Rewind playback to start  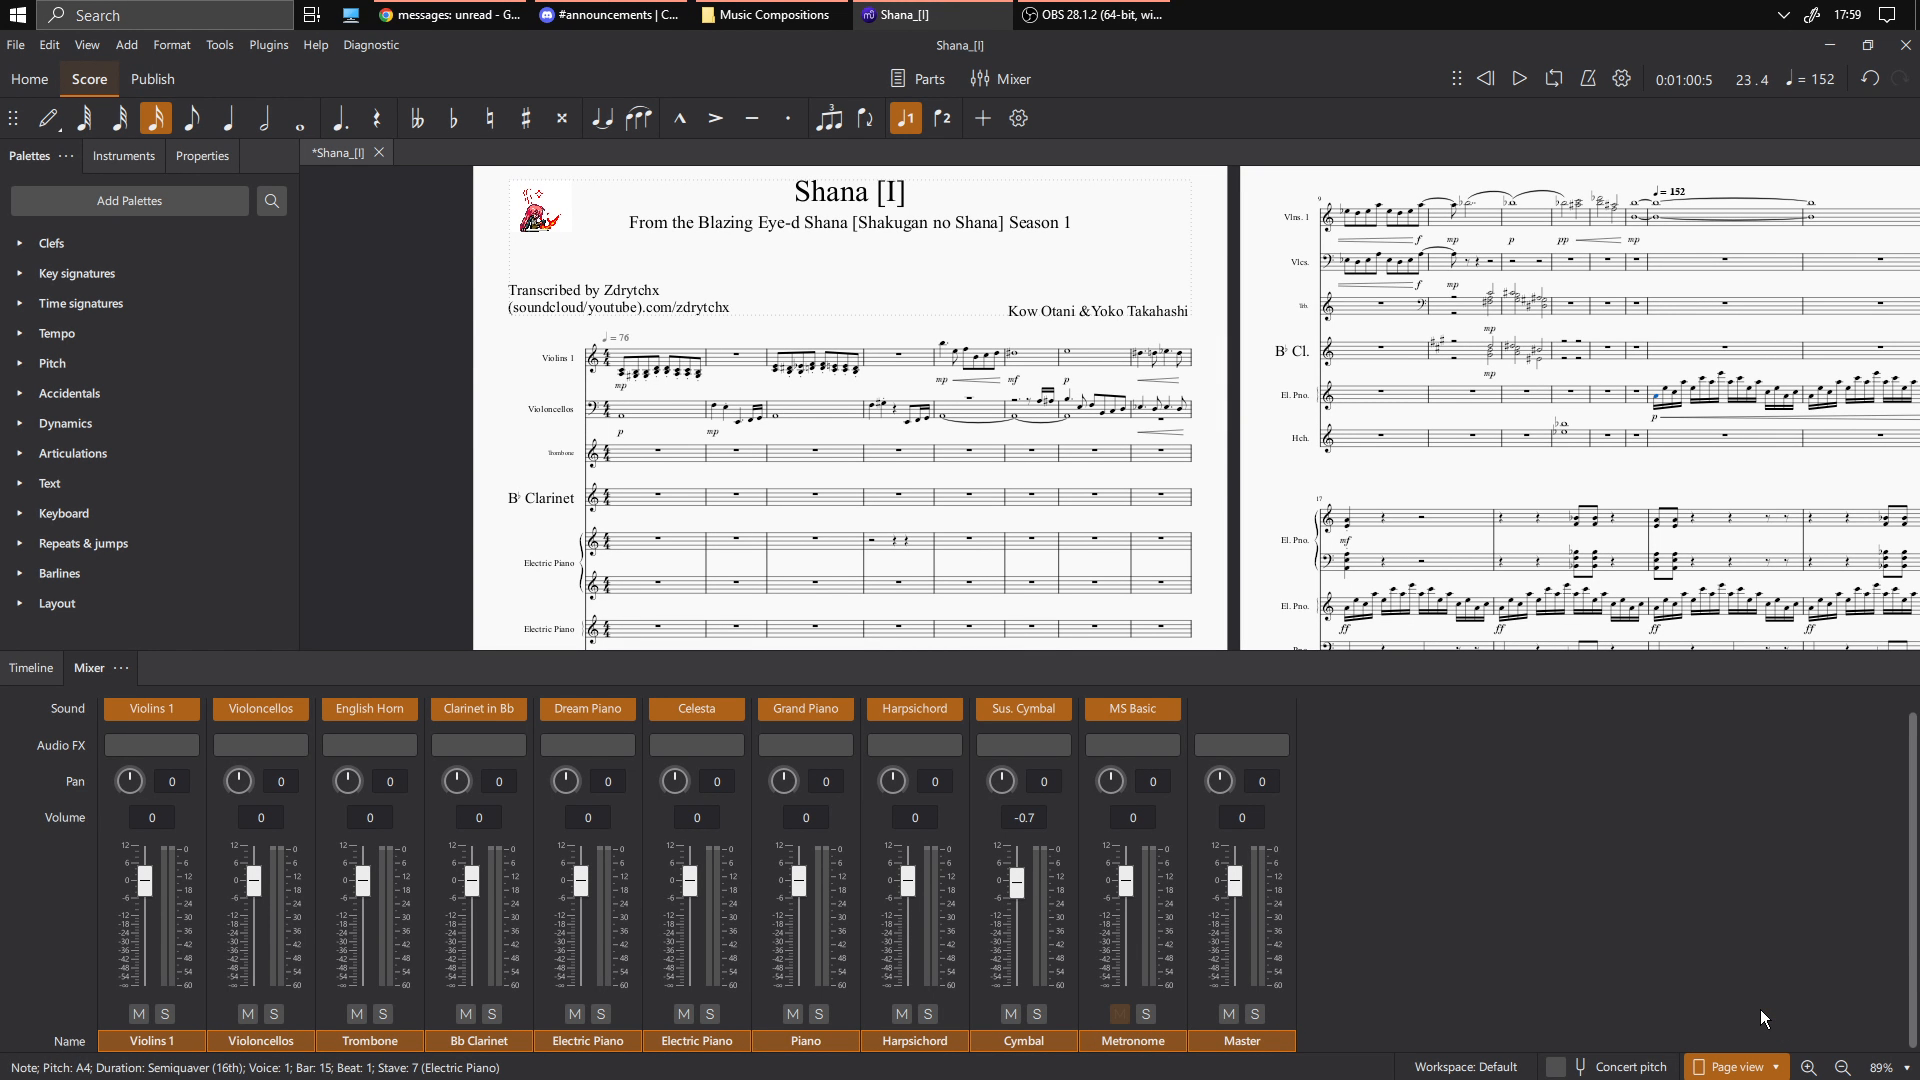pos(1486,79)
